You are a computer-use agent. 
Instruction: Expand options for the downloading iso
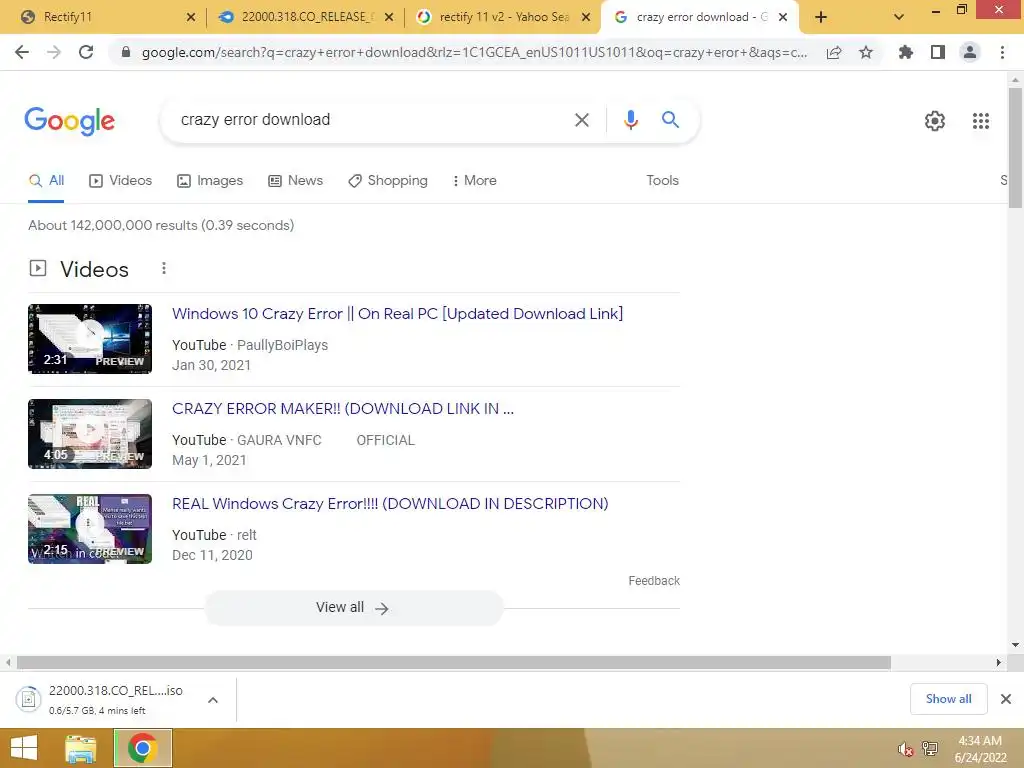coord(212,700)
